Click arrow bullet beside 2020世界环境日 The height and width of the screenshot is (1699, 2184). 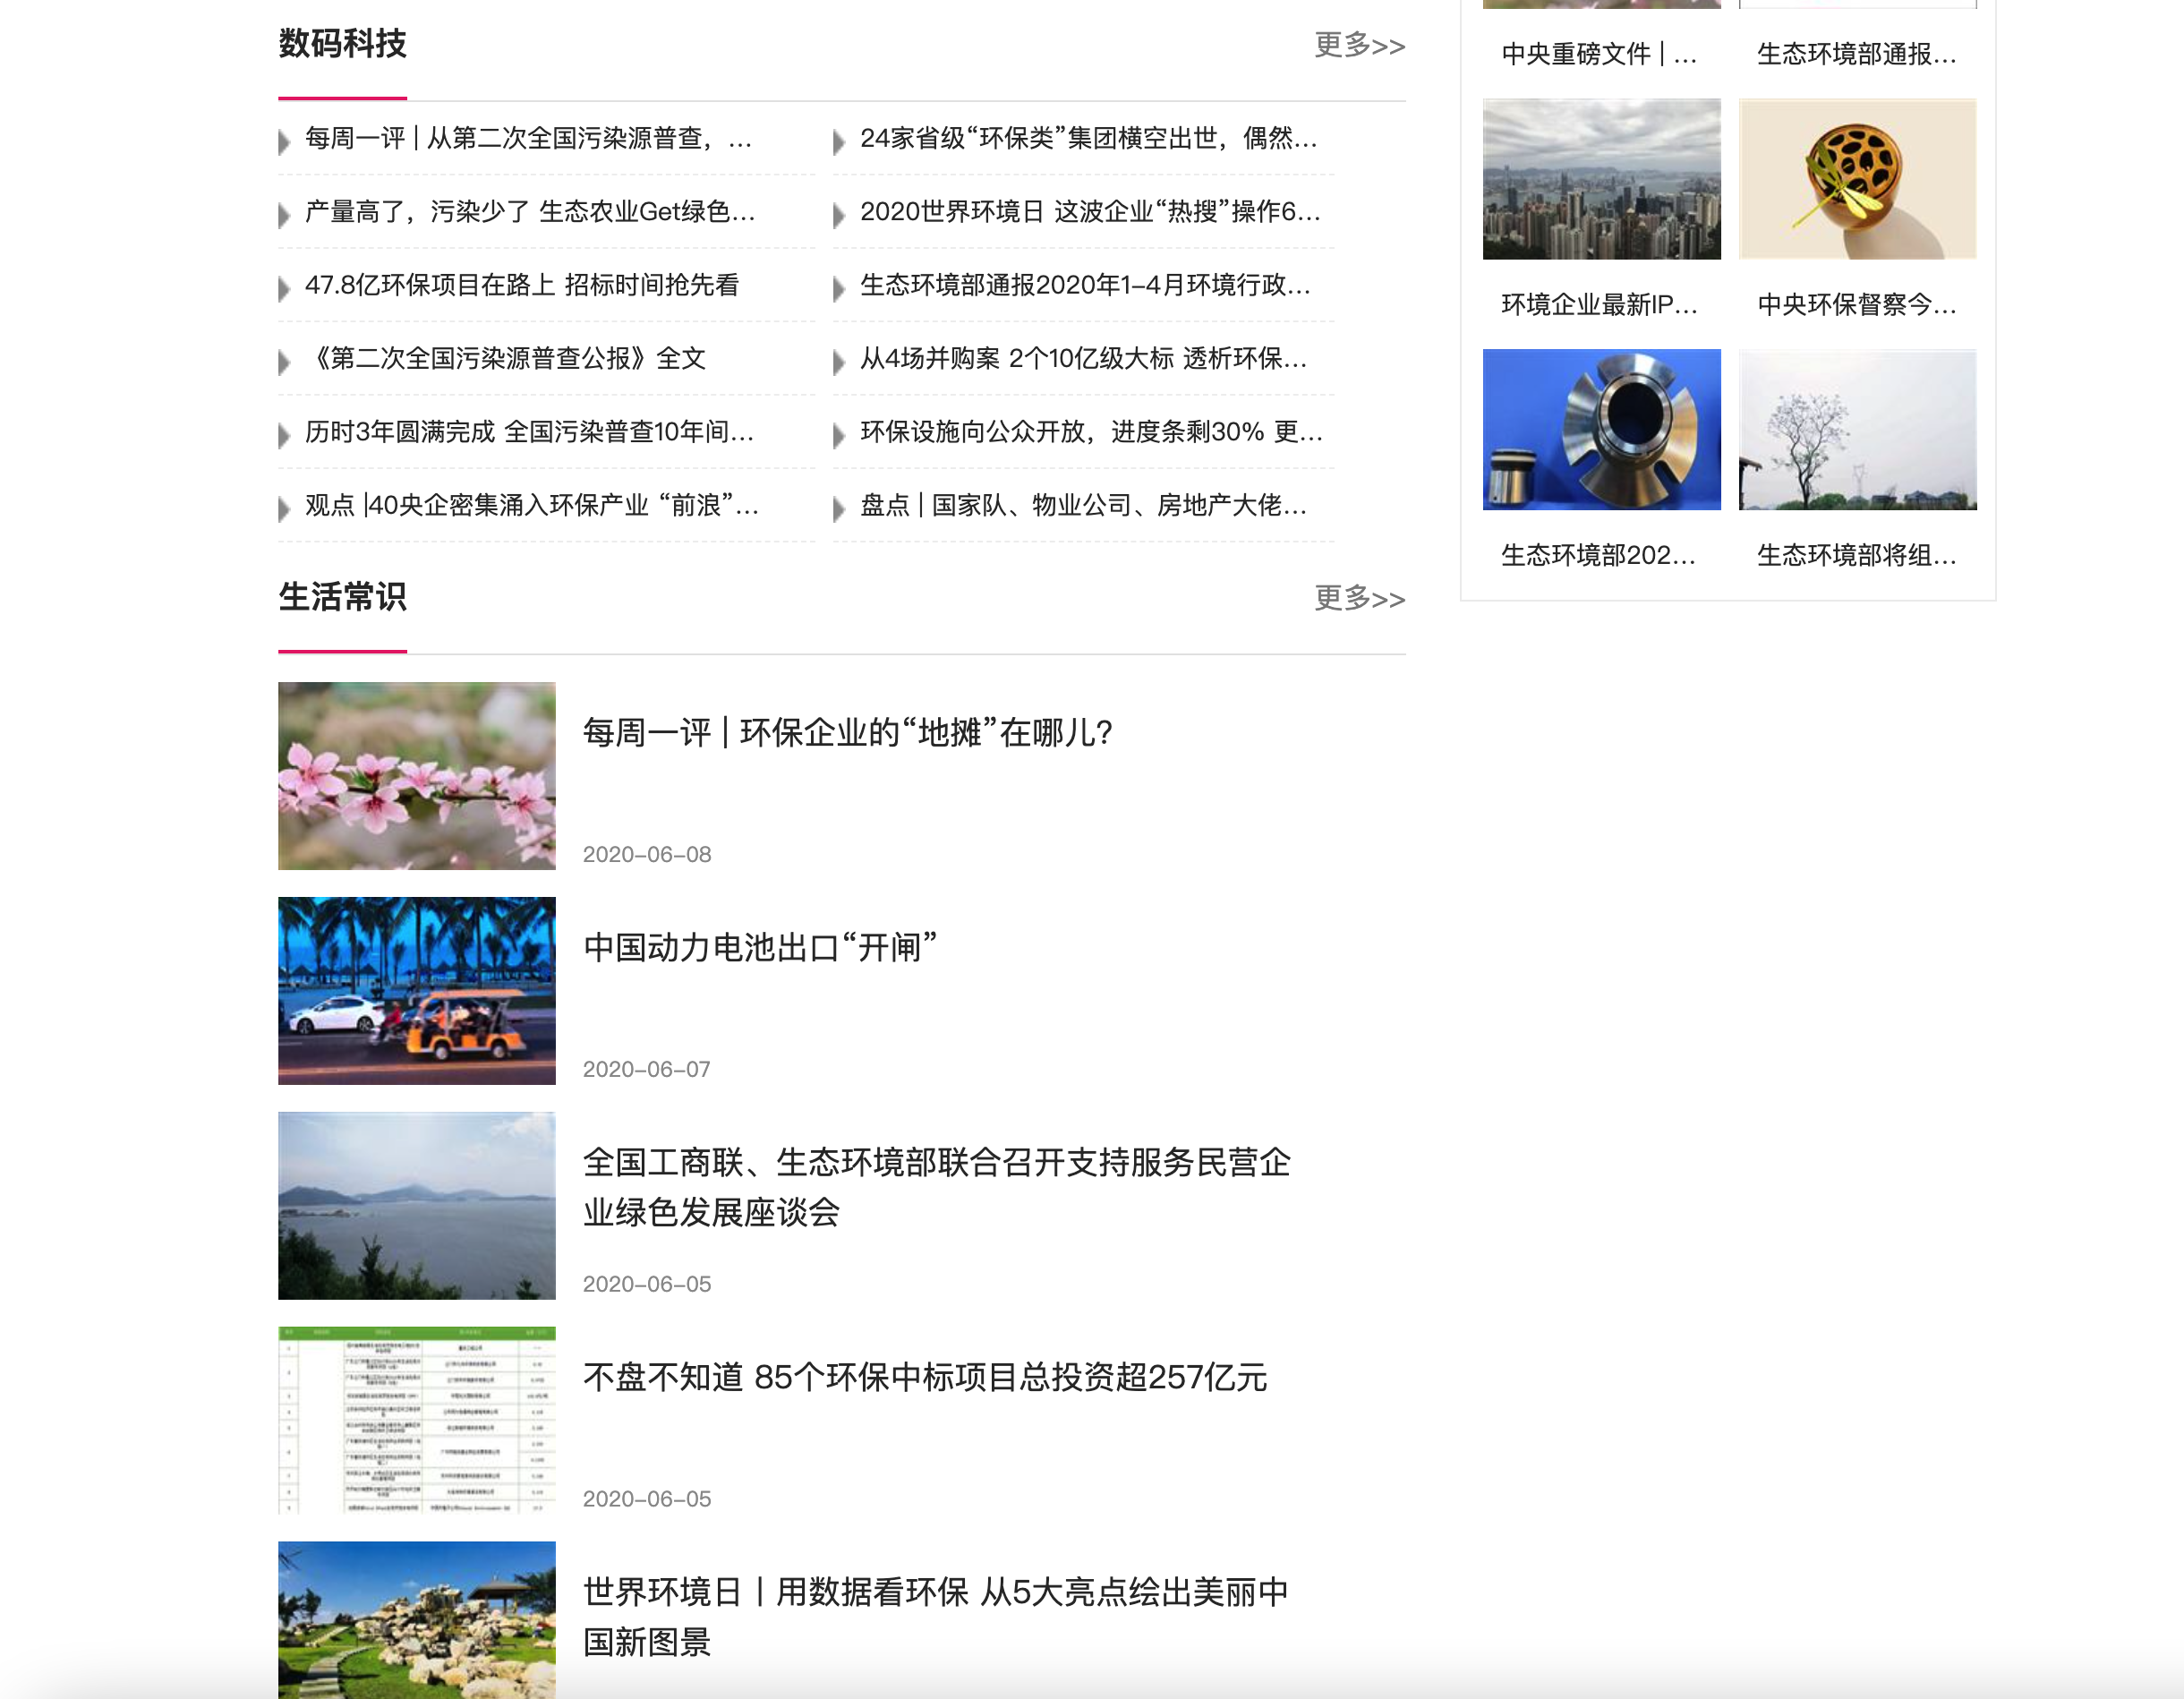click(x=839, y=214)
